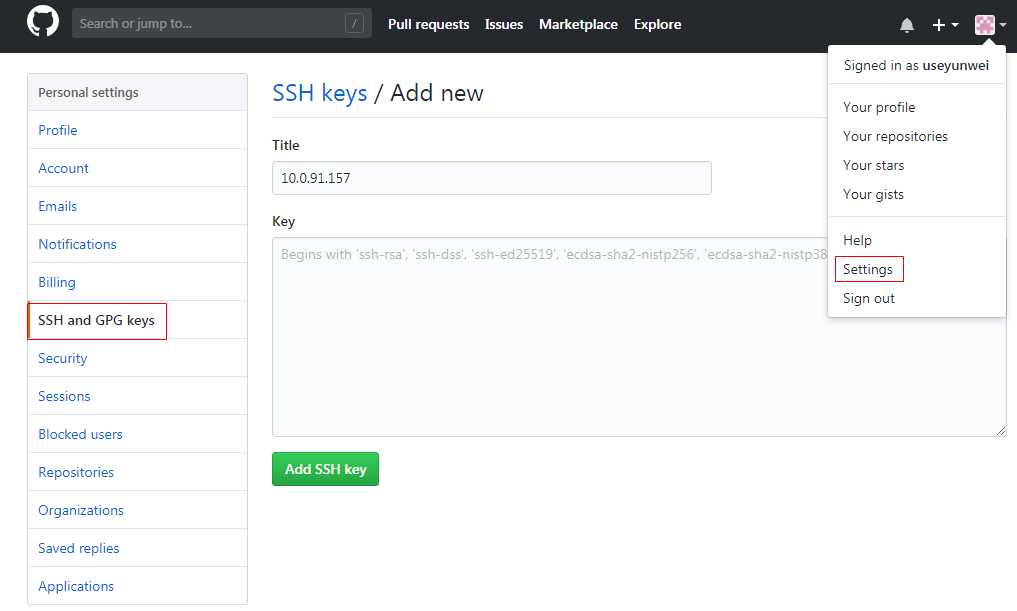Open the plus create-new dropdown

coord(945,25)
